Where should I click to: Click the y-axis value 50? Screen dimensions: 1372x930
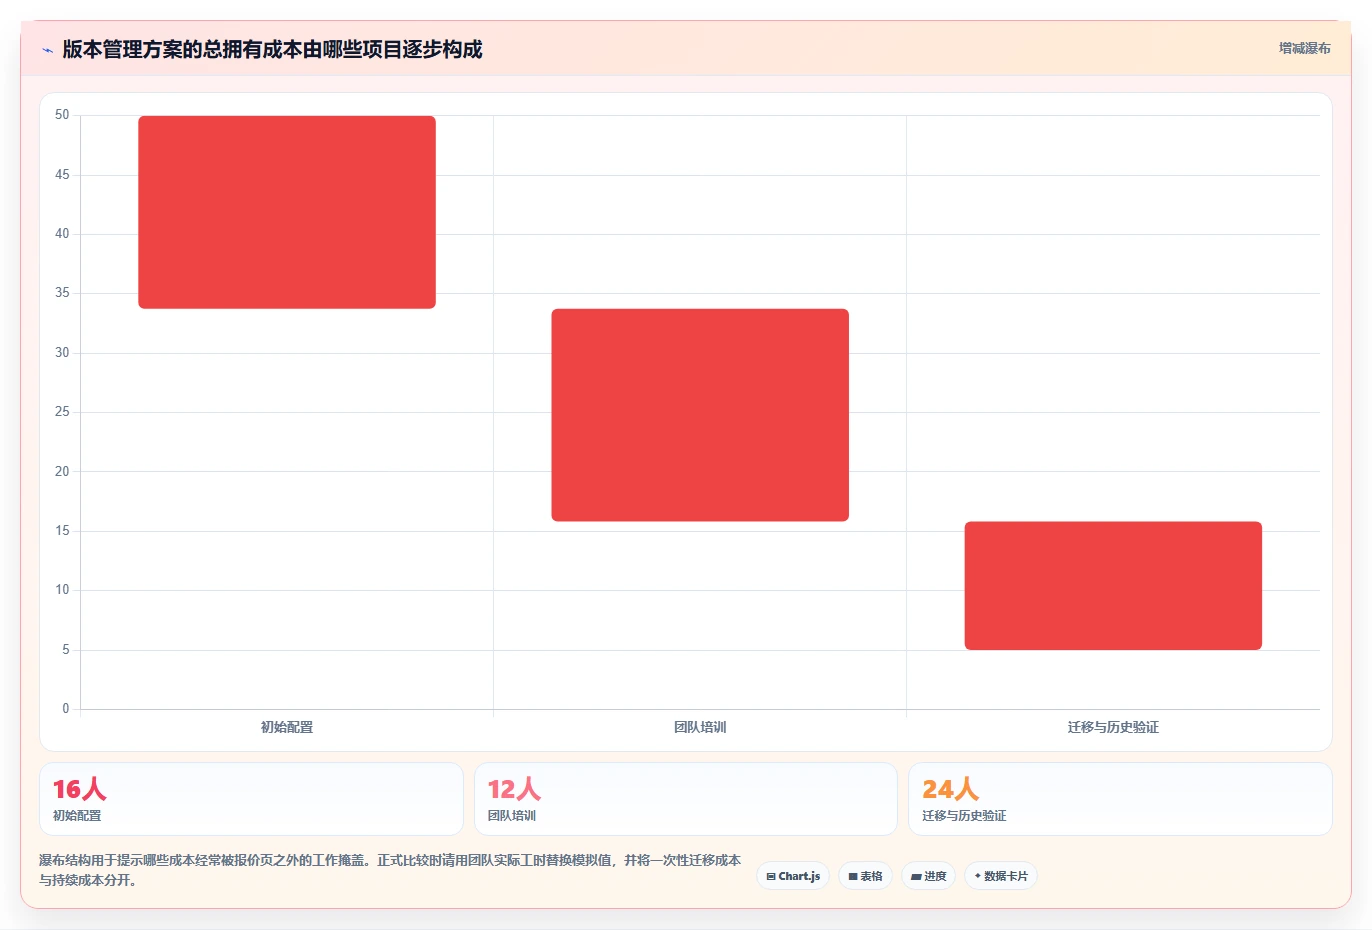(62, 115)
